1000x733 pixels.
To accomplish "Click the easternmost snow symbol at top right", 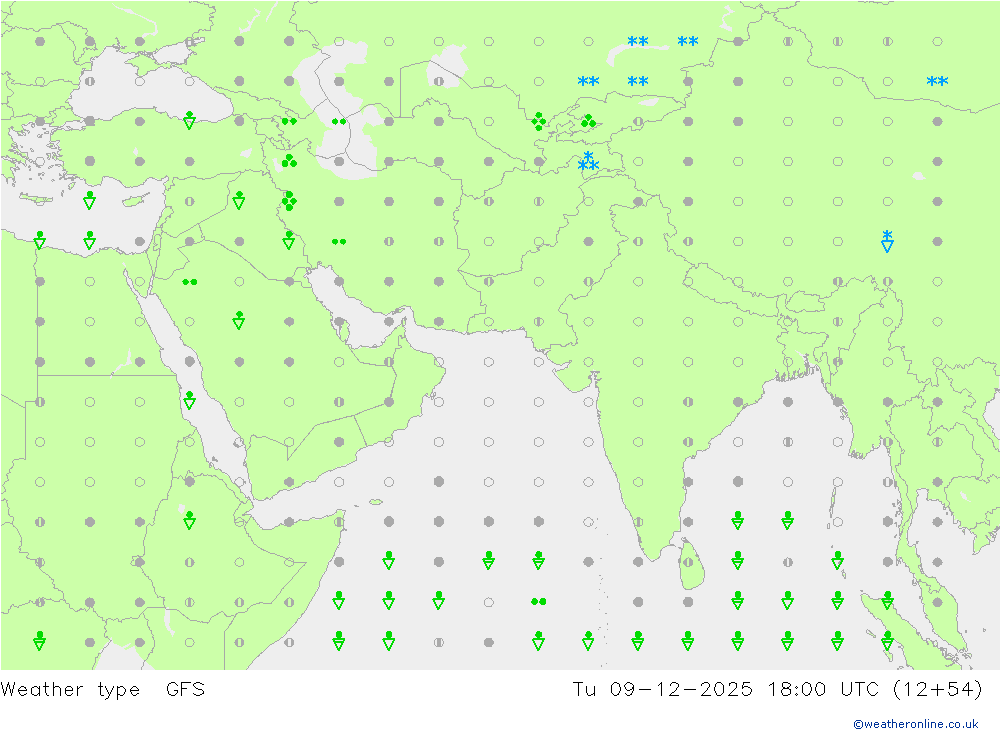I will [x=937, y=82].
